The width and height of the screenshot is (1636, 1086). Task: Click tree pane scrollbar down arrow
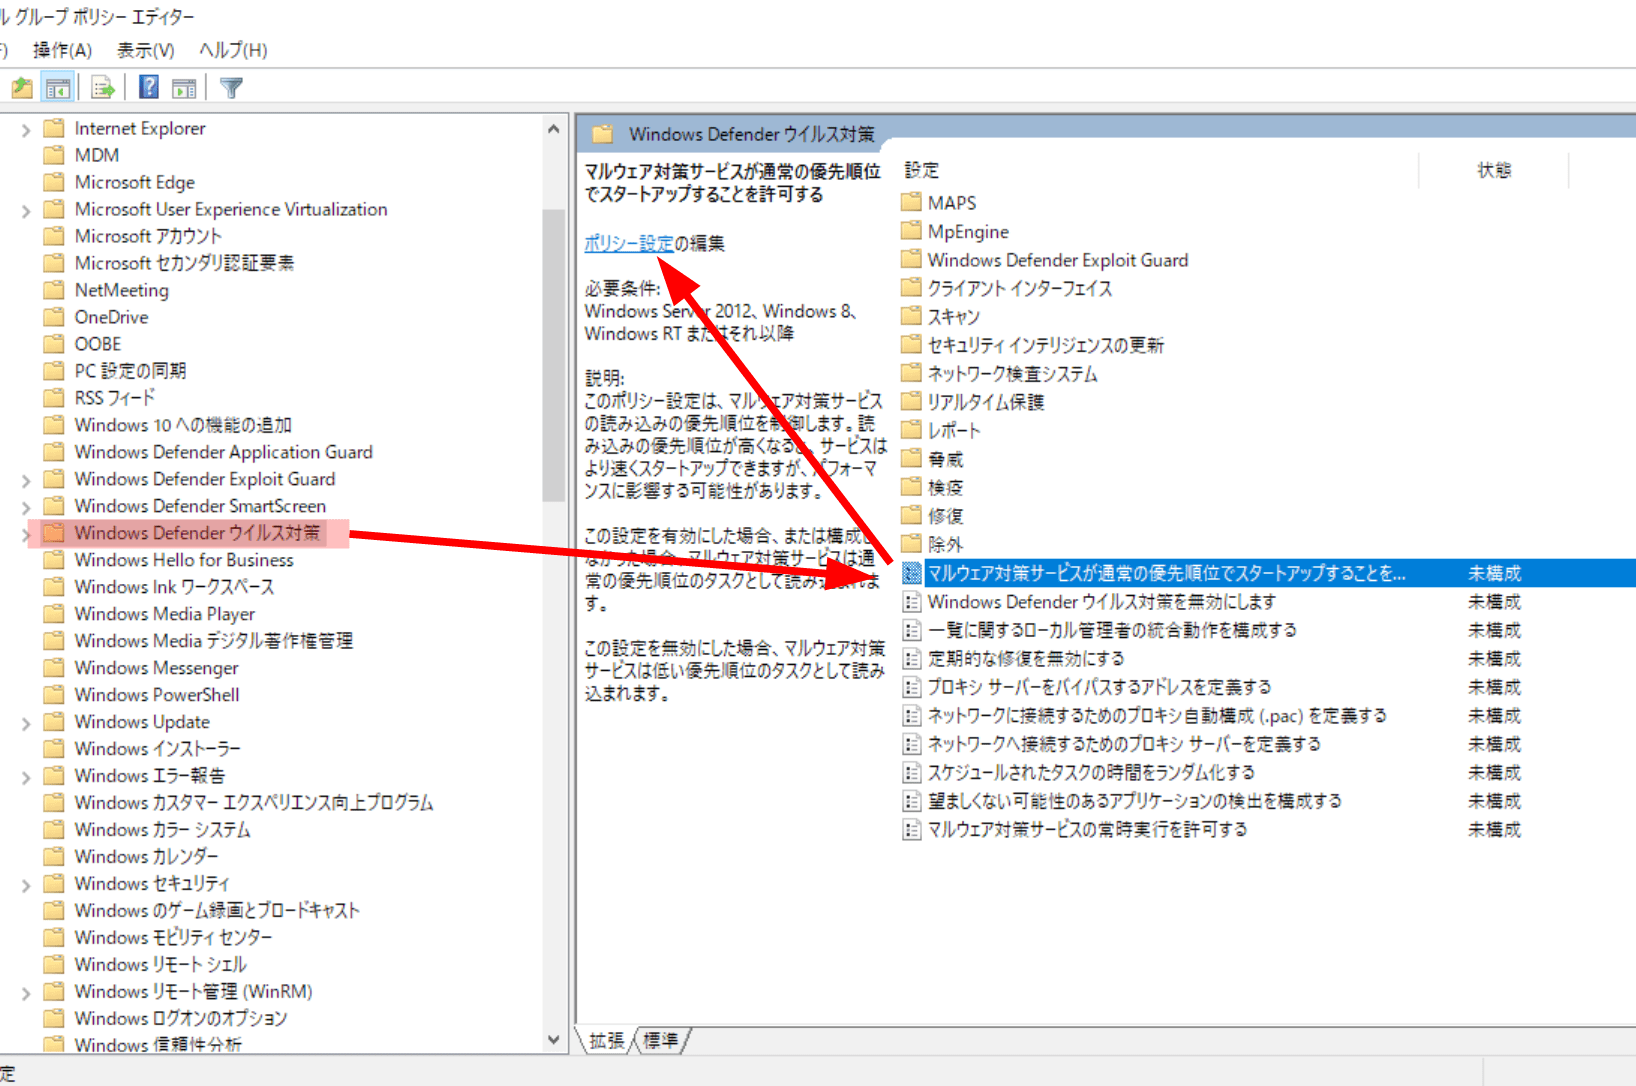(x=554, y=1040)
